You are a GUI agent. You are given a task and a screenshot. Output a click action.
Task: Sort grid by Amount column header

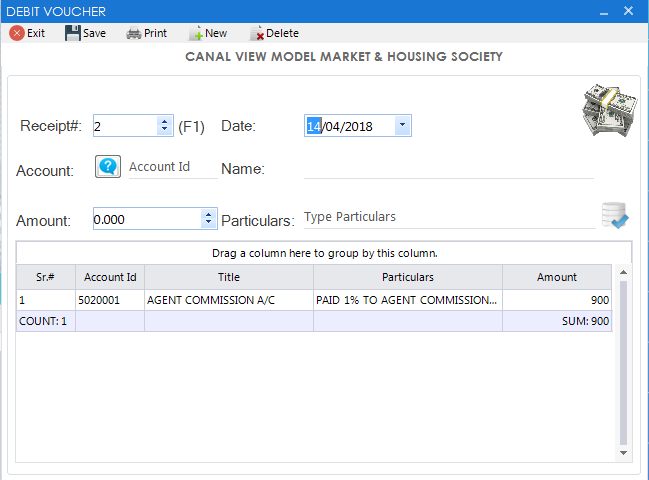click(556, 277)
